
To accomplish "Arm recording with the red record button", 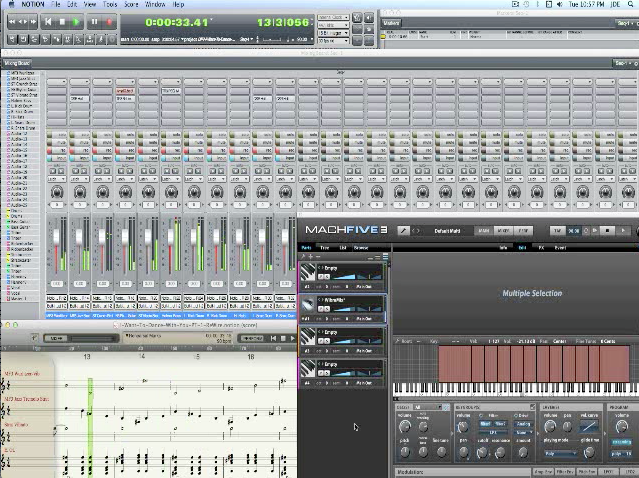I will [x=109, y=22].
